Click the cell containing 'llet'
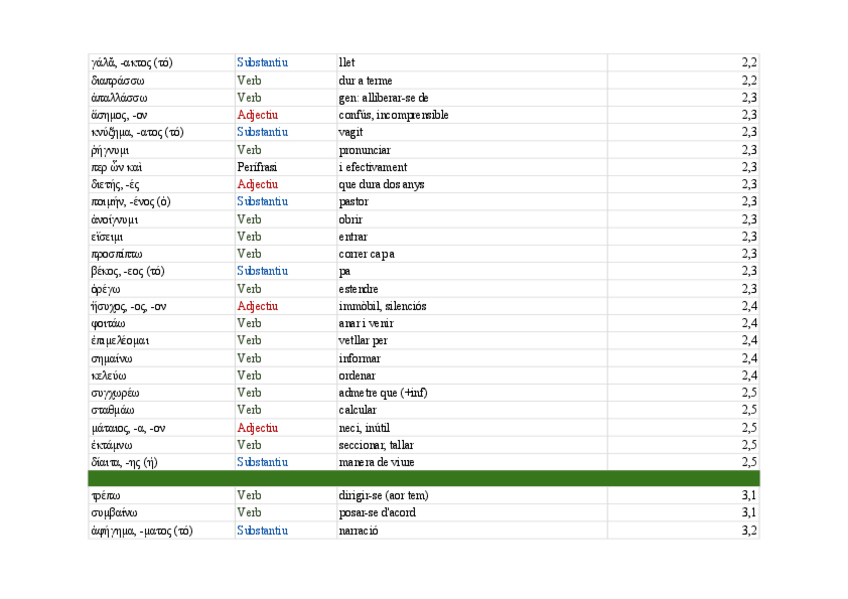Screen dimensions: 848x599 (347, 63)
